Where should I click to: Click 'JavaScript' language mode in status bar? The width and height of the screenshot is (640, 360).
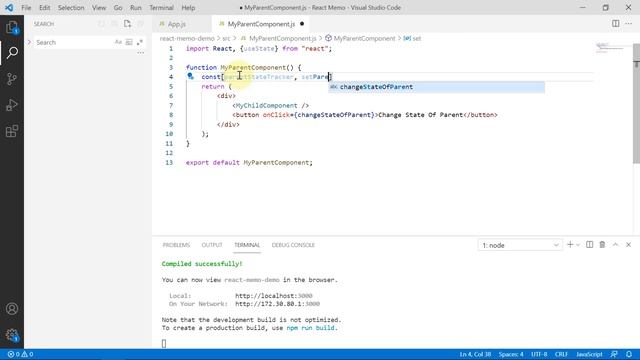pyautogui.click(x=589, y=354)
